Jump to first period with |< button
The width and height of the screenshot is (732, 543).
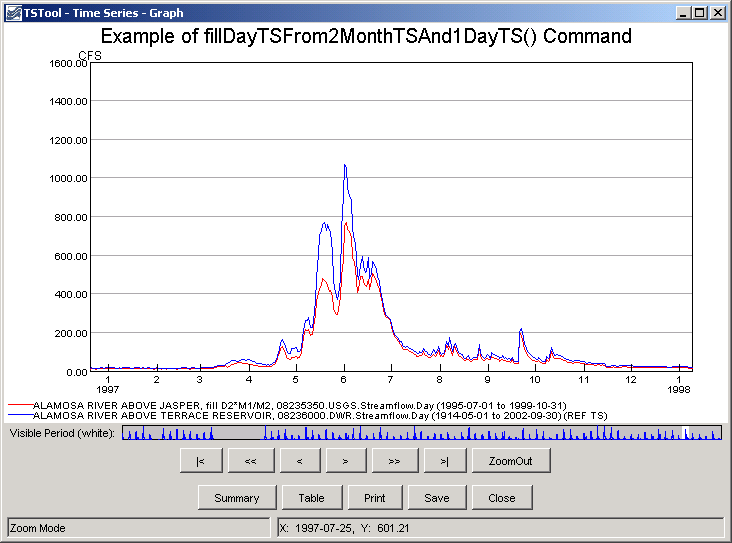pos(201,461)
